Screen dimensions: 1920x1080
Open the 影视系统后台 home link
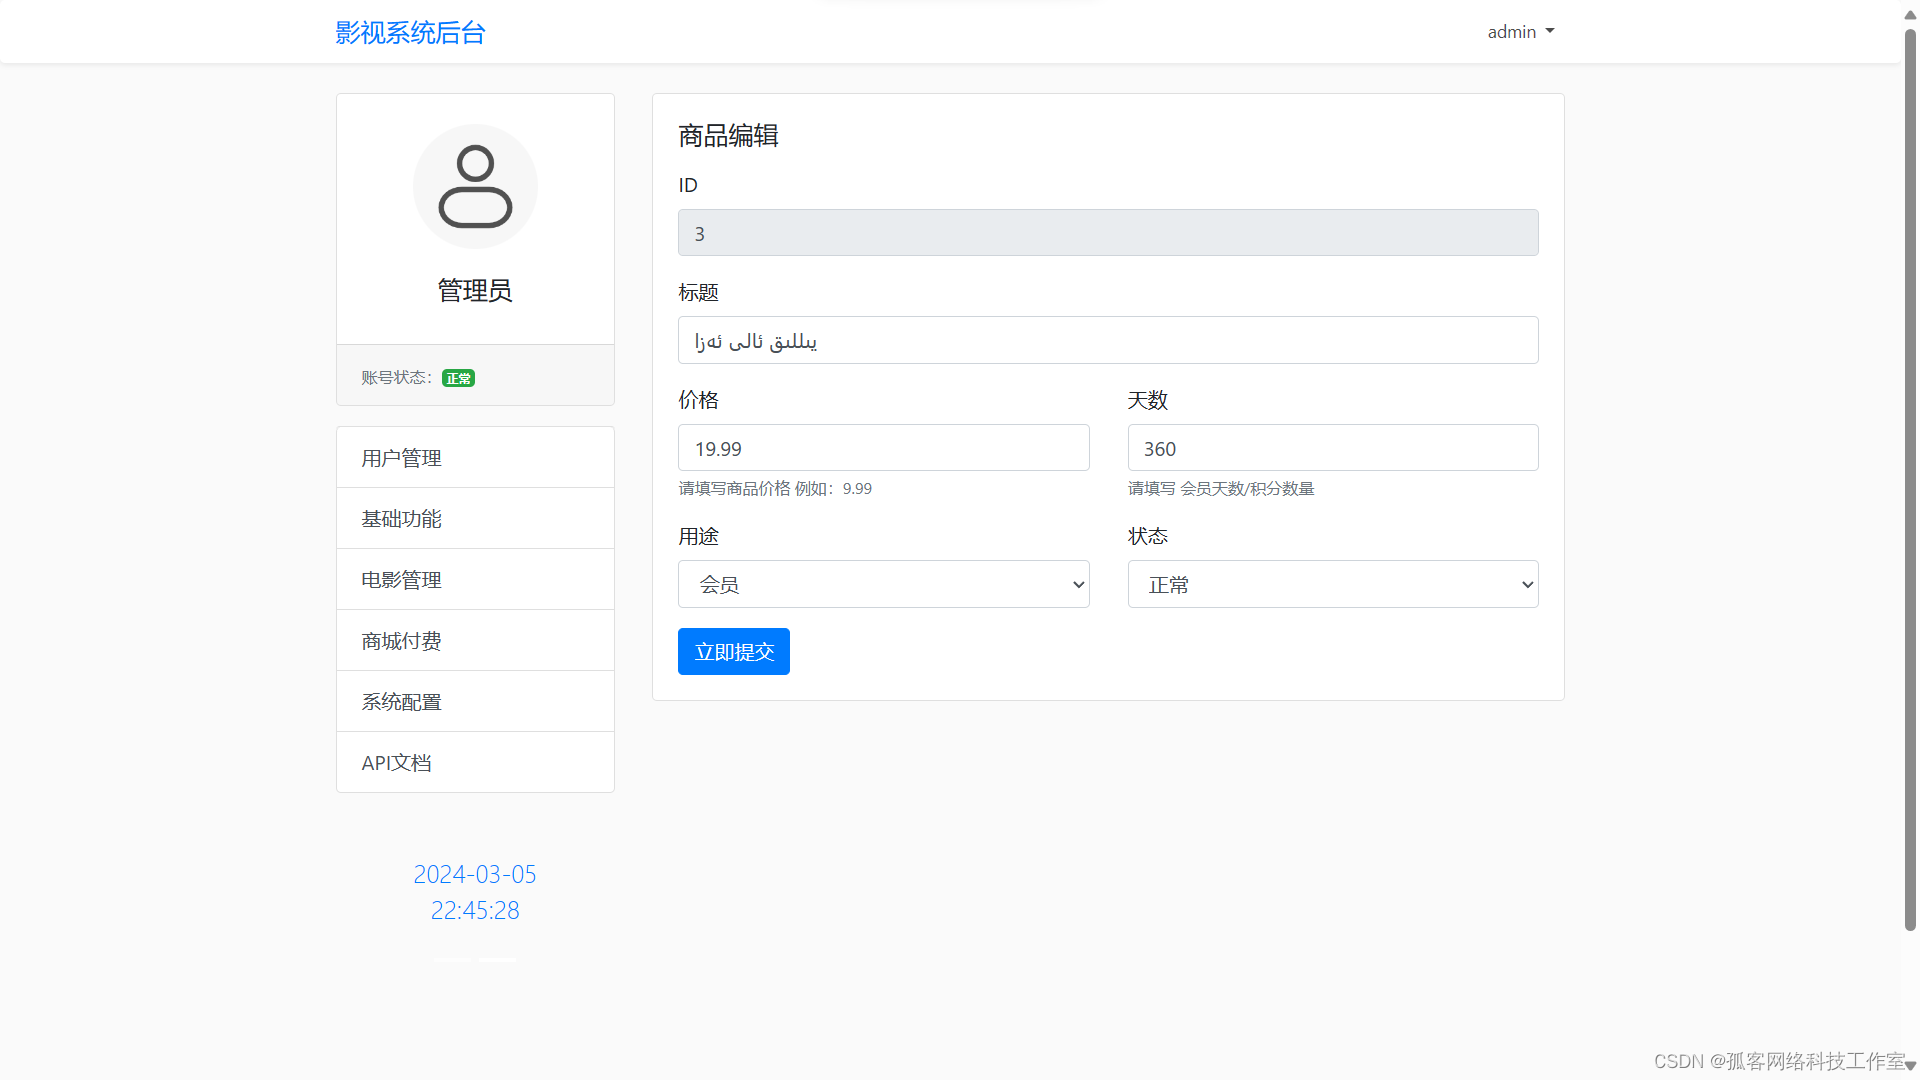pos(410,33)
